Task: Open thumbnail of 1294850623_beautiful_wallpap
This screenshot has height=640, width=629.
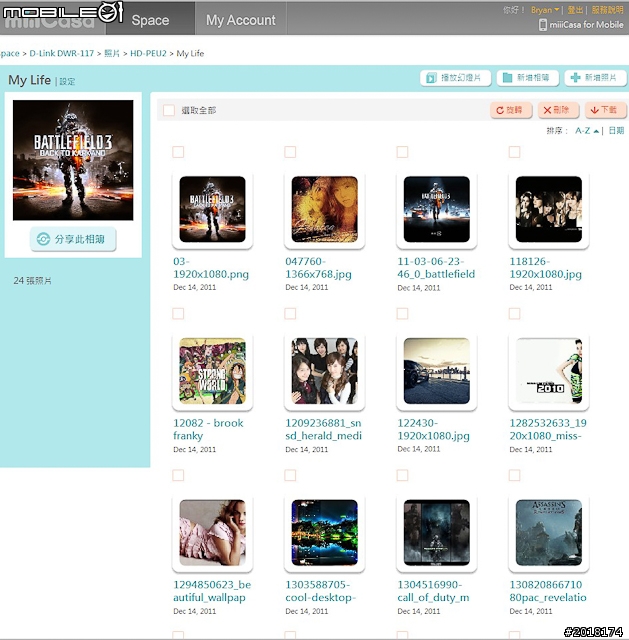Action: [213, 533]
